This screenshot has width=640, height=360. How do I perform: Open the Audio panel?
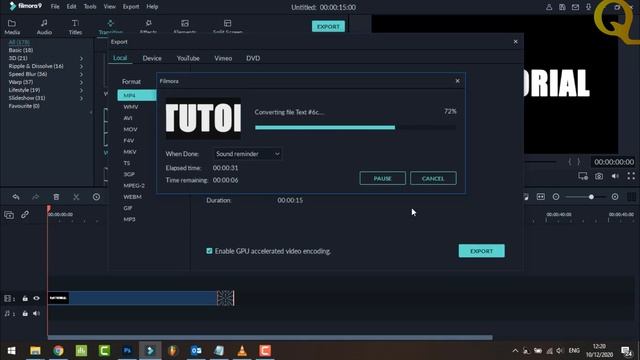click(44, 27)
